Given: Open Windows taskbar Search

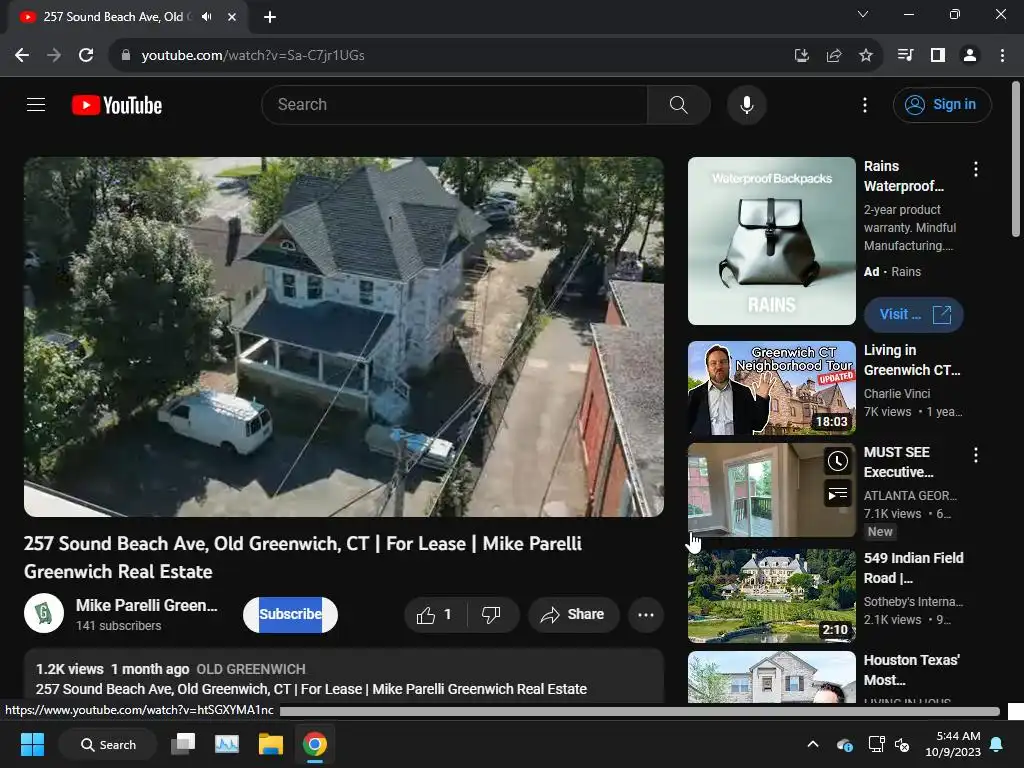Looking at the screenshot, I should (x=108, y=744).
